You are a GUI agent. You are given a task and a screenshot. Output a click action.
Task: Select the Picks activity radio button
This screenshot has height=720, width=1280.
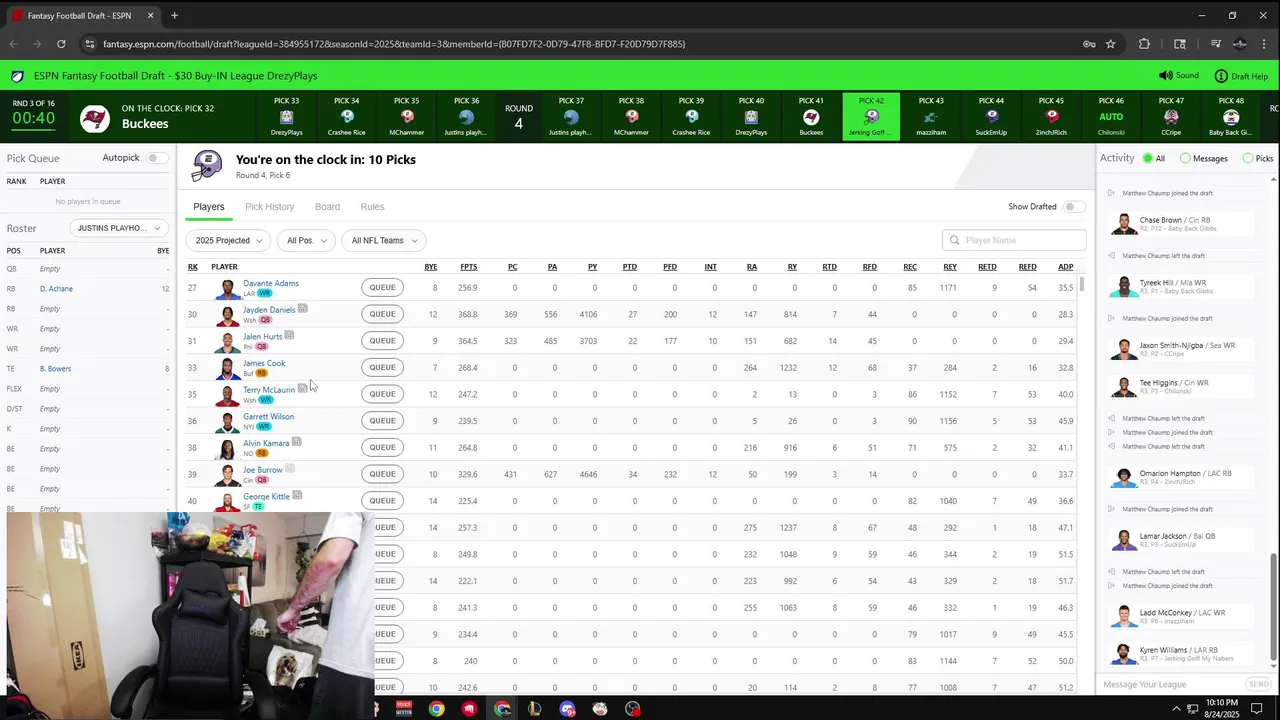click(x=1248, y=158)
